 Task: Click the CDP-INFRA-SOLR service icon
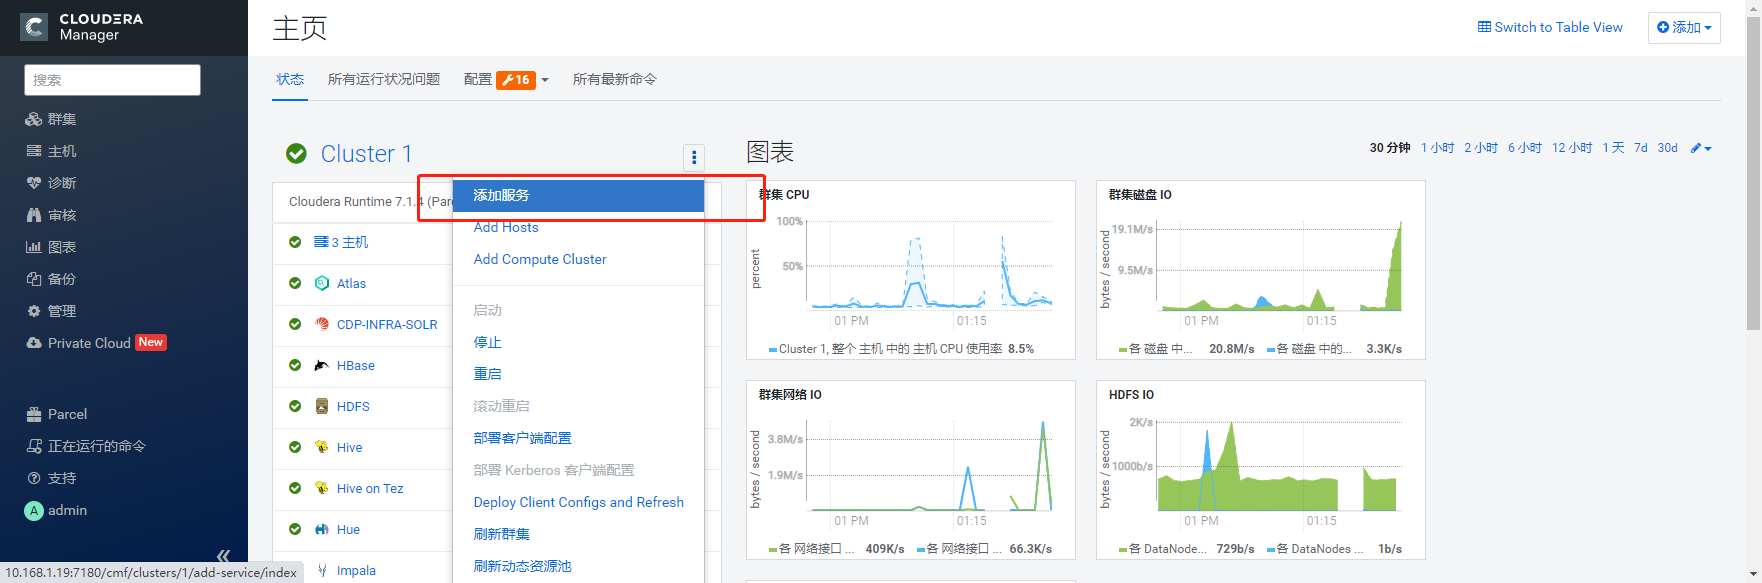pyautogui.click(x=322, y=324)
